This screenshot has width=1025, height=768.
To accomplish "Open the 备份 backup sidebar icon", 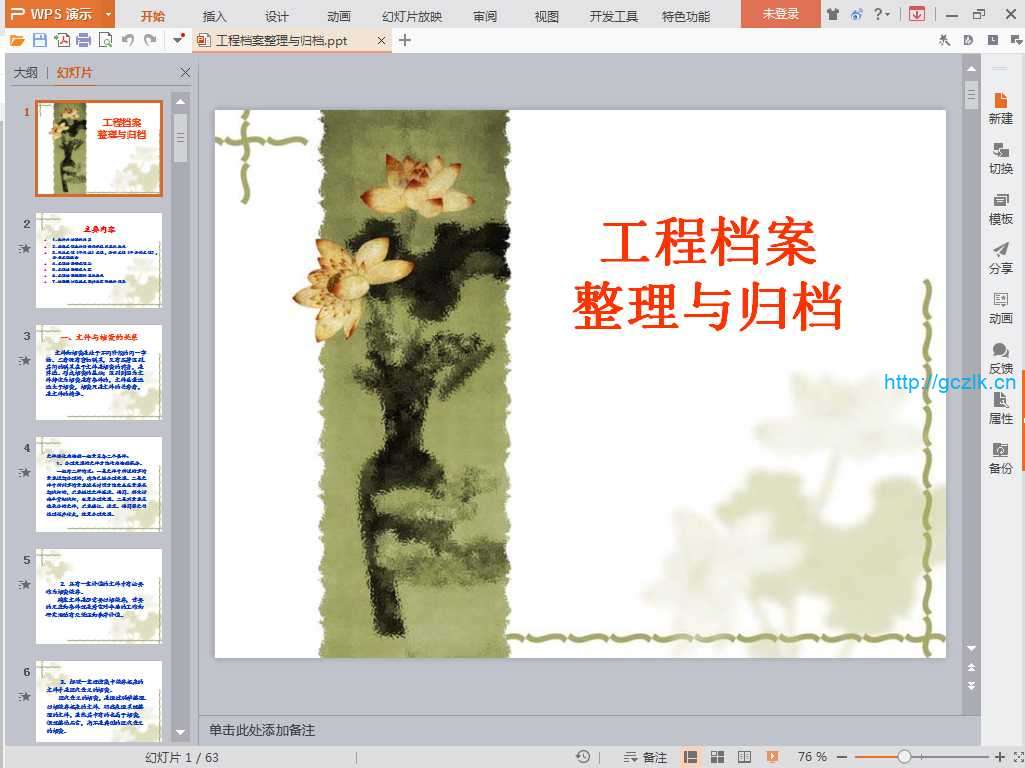I will 1000,458.
